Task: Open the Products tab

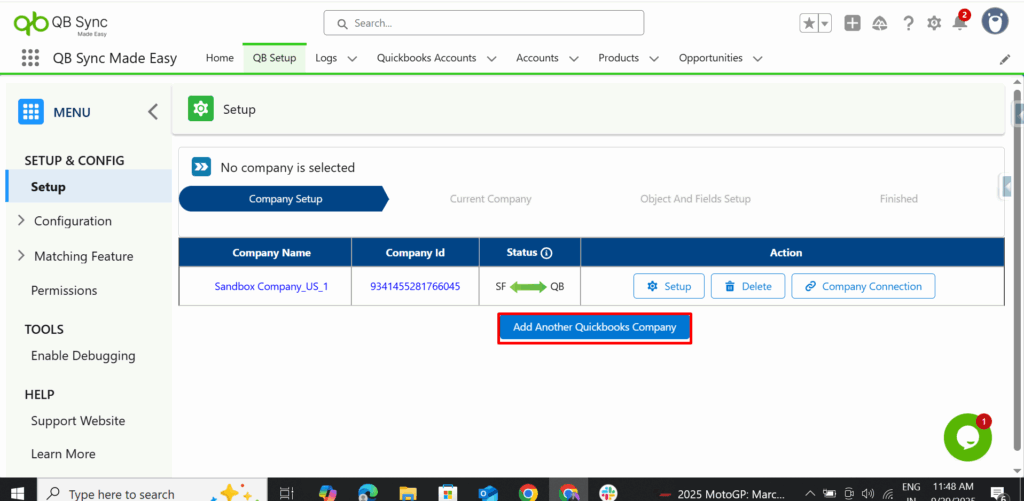Action: [618, 58]
